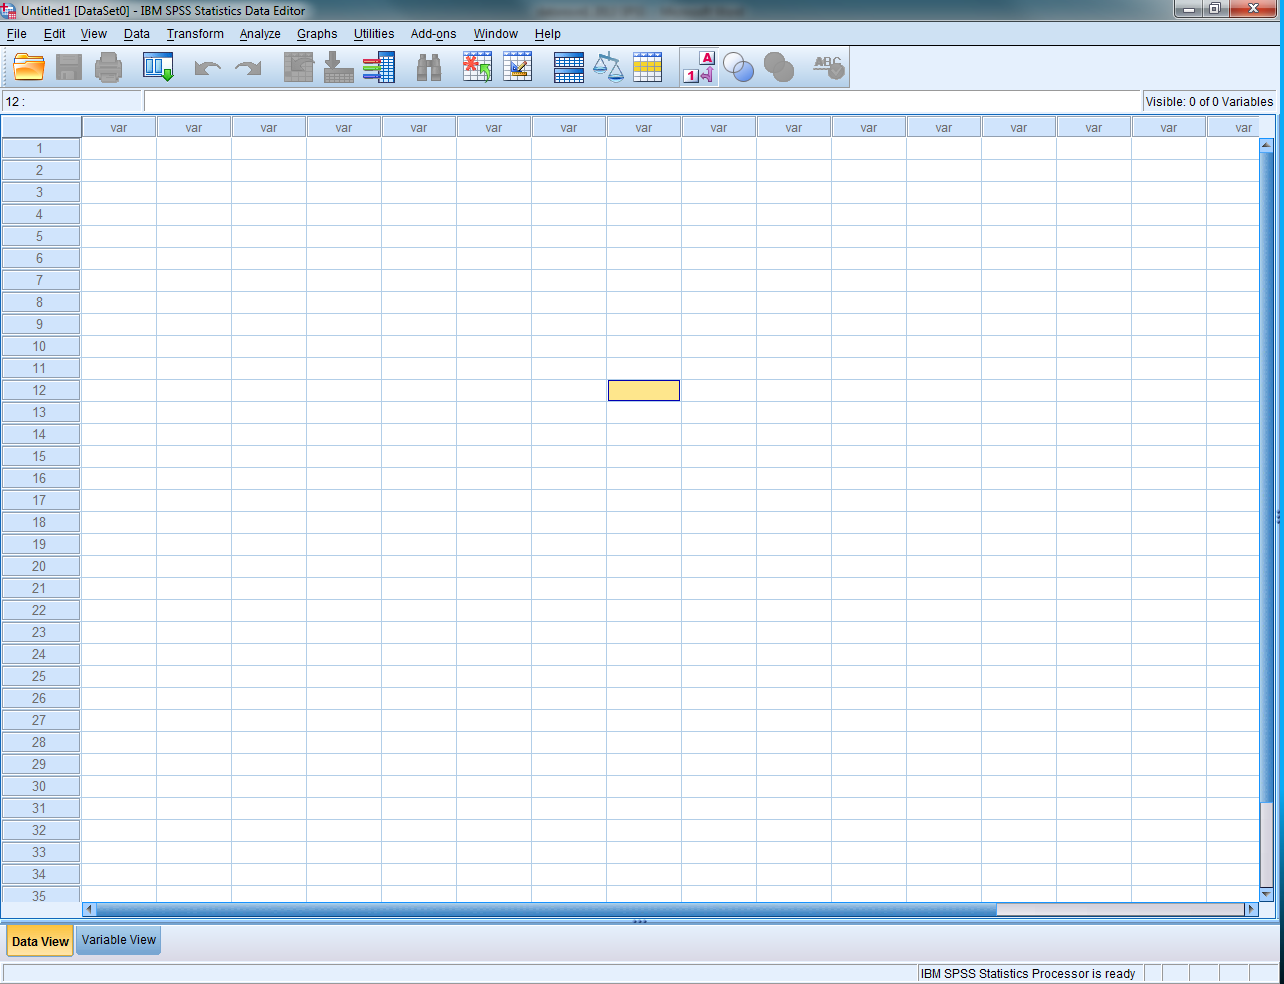Minimize the SPSS Data Editor window
This screenshot has height=984, width=1284.
(x=1188, y=9)
